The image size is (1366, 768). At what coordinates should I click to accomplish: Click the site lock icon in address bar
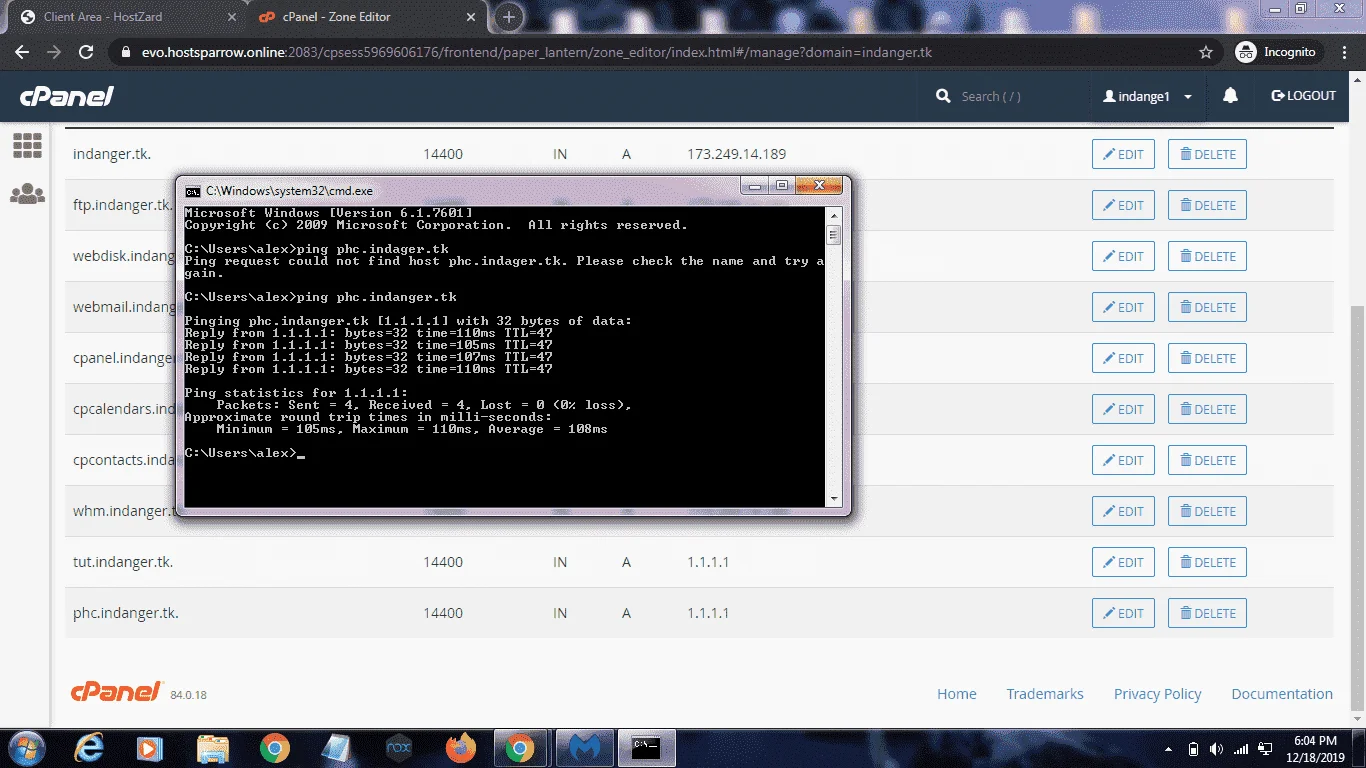pos(125,52)
